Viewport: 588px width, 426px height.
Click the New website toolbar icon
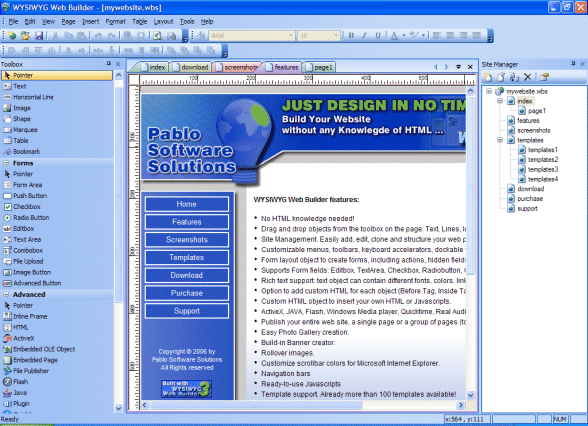pyautogui.click(x=12, y=36)
